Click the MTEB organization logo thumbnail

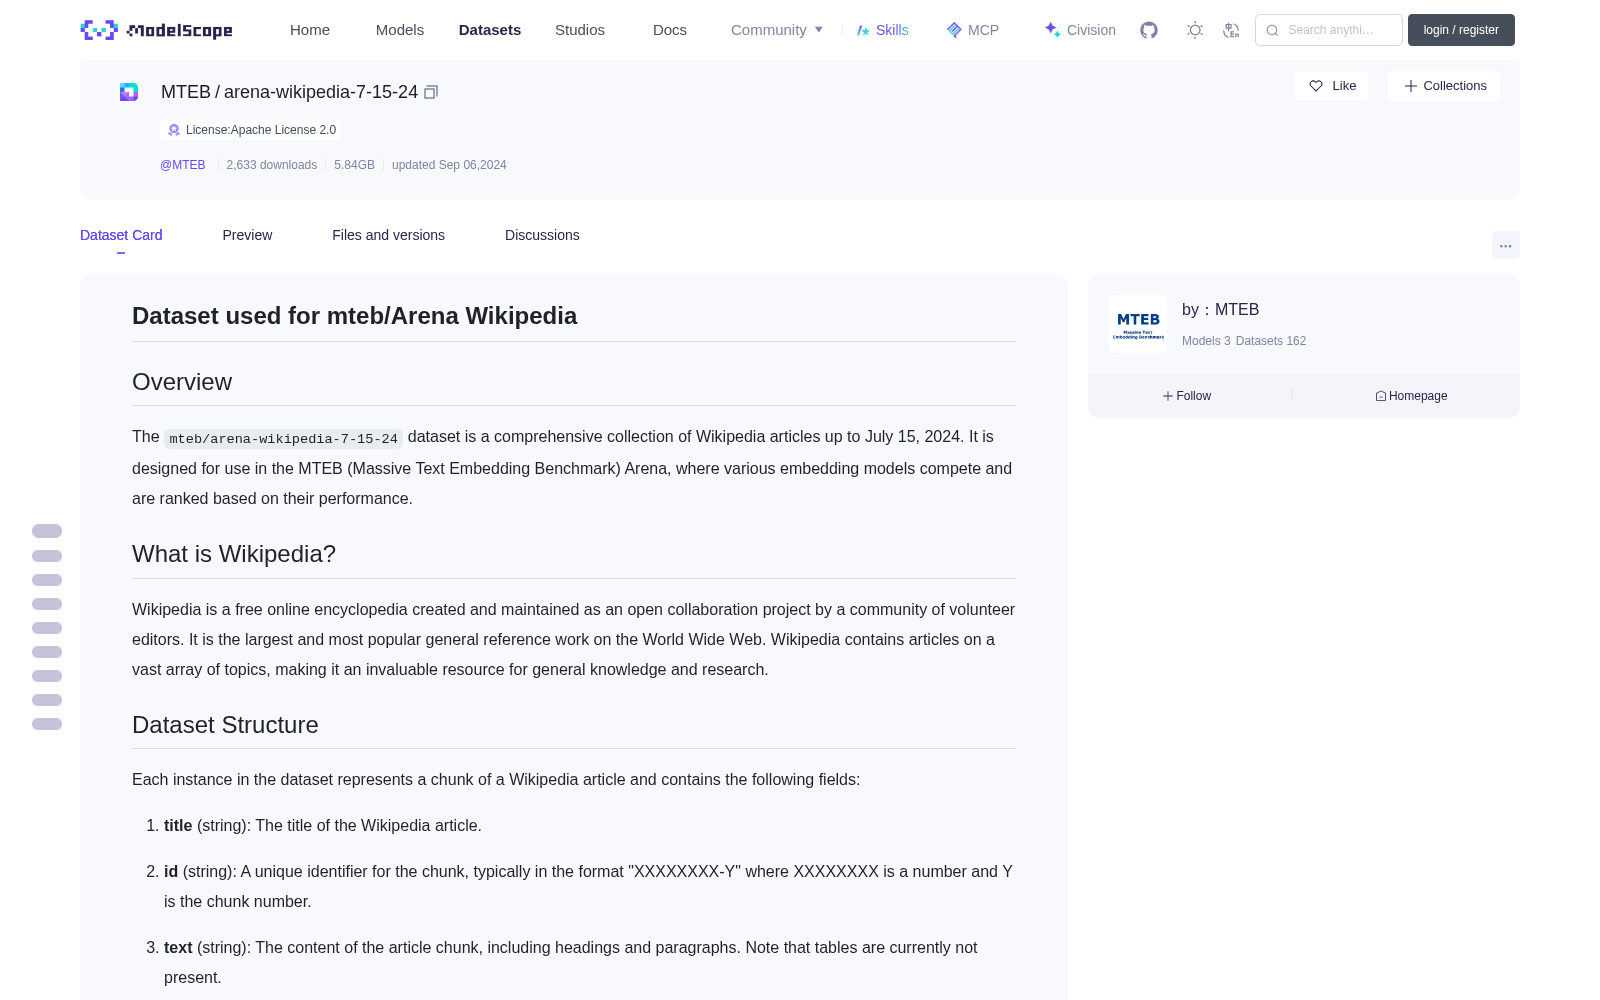[x=1138, y=324]
